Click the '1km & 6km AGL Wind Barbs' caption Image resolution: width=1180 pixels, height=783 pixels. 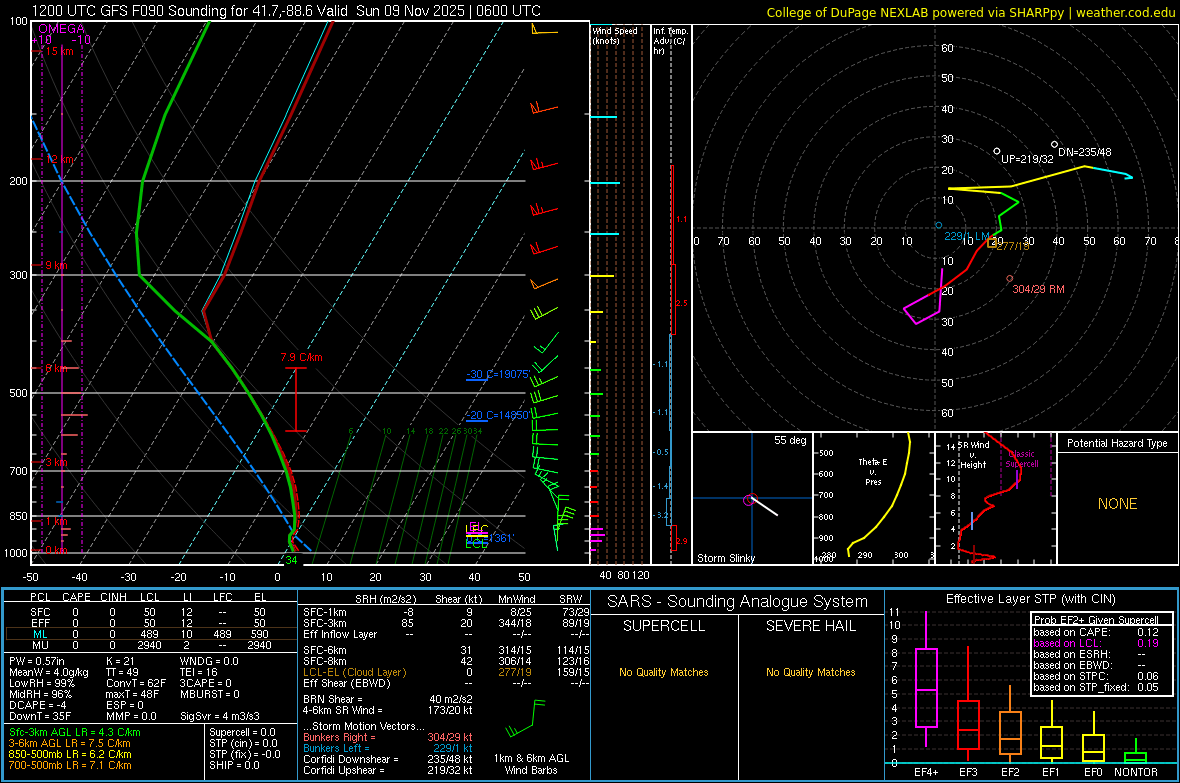tap(531, 764)
